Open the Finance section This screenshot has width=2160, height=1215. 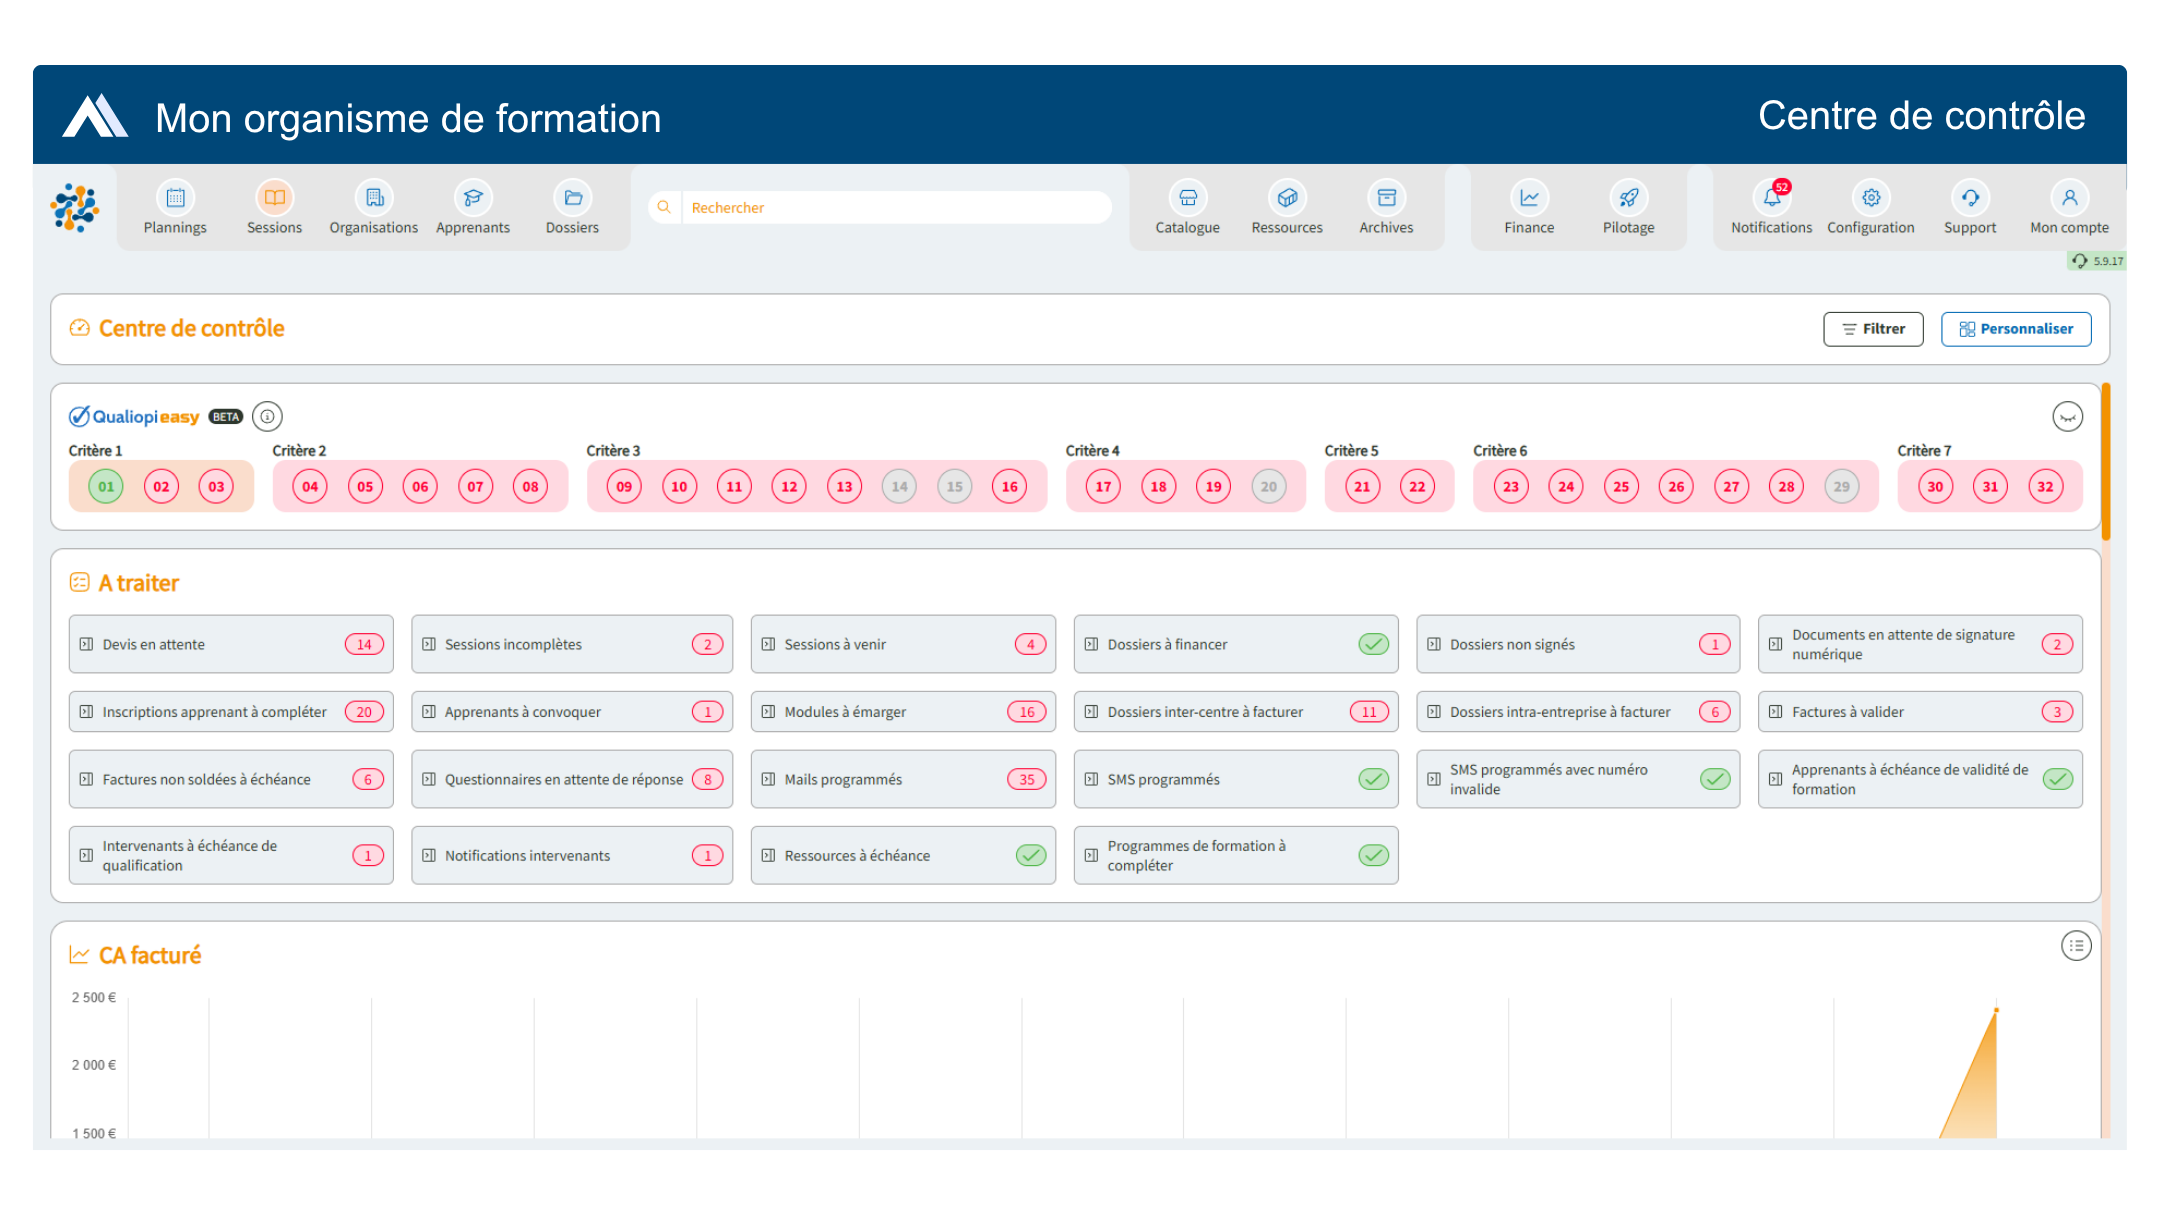(1529, 208)
